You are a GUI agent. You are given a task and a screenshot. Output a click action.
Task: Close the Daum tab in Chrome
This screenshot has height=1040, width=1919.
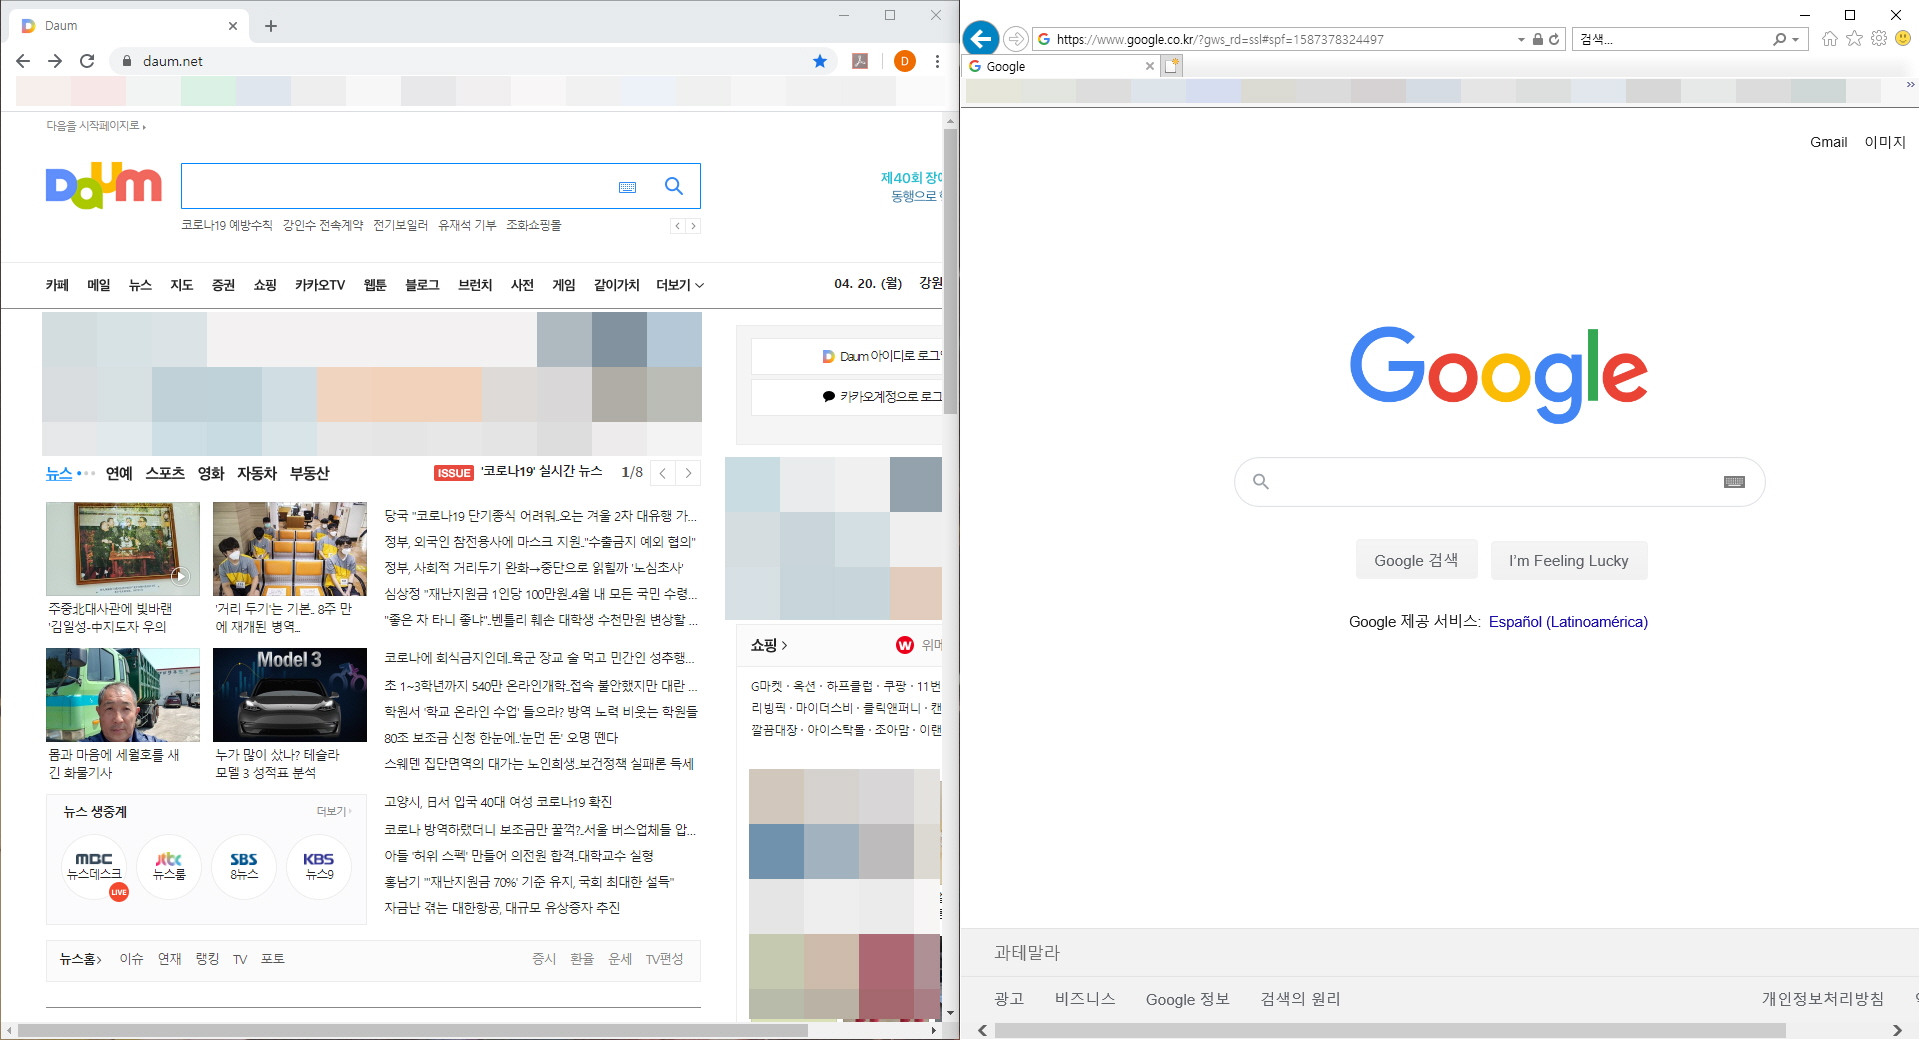tap(233, 26)
